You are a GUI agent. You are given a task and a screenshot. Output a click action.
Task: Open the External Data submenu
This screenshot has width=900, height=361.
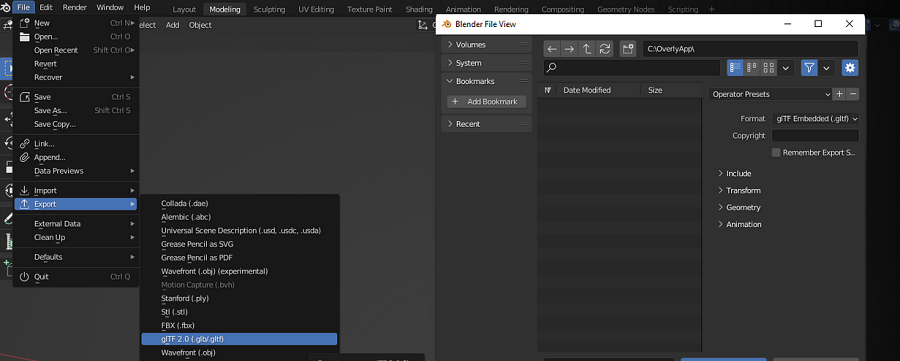click(x=75, y=224)
